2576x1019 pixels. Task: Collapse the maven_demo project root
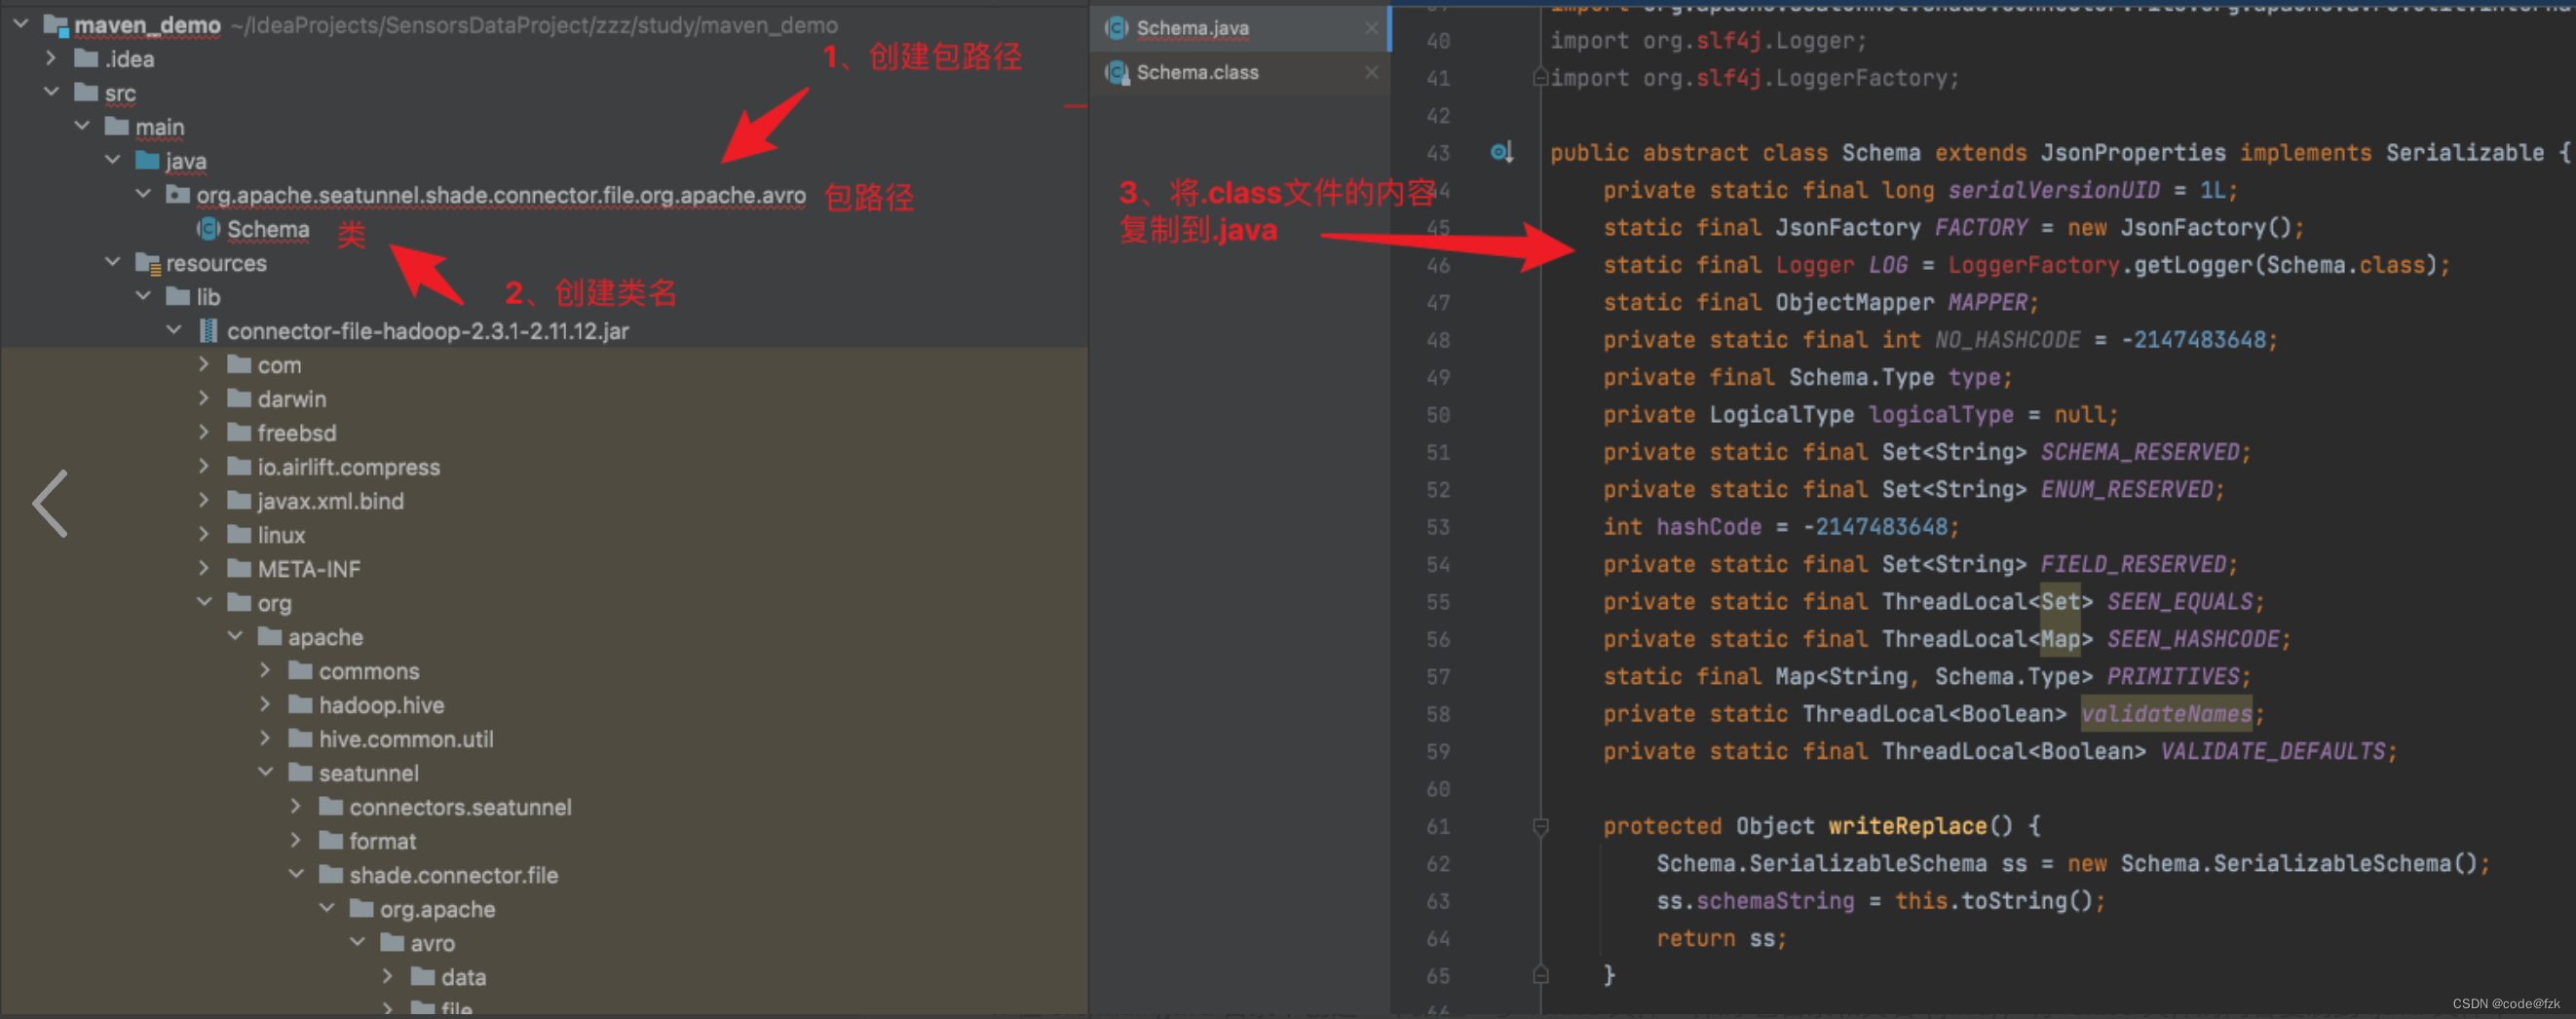pos(21,24)
